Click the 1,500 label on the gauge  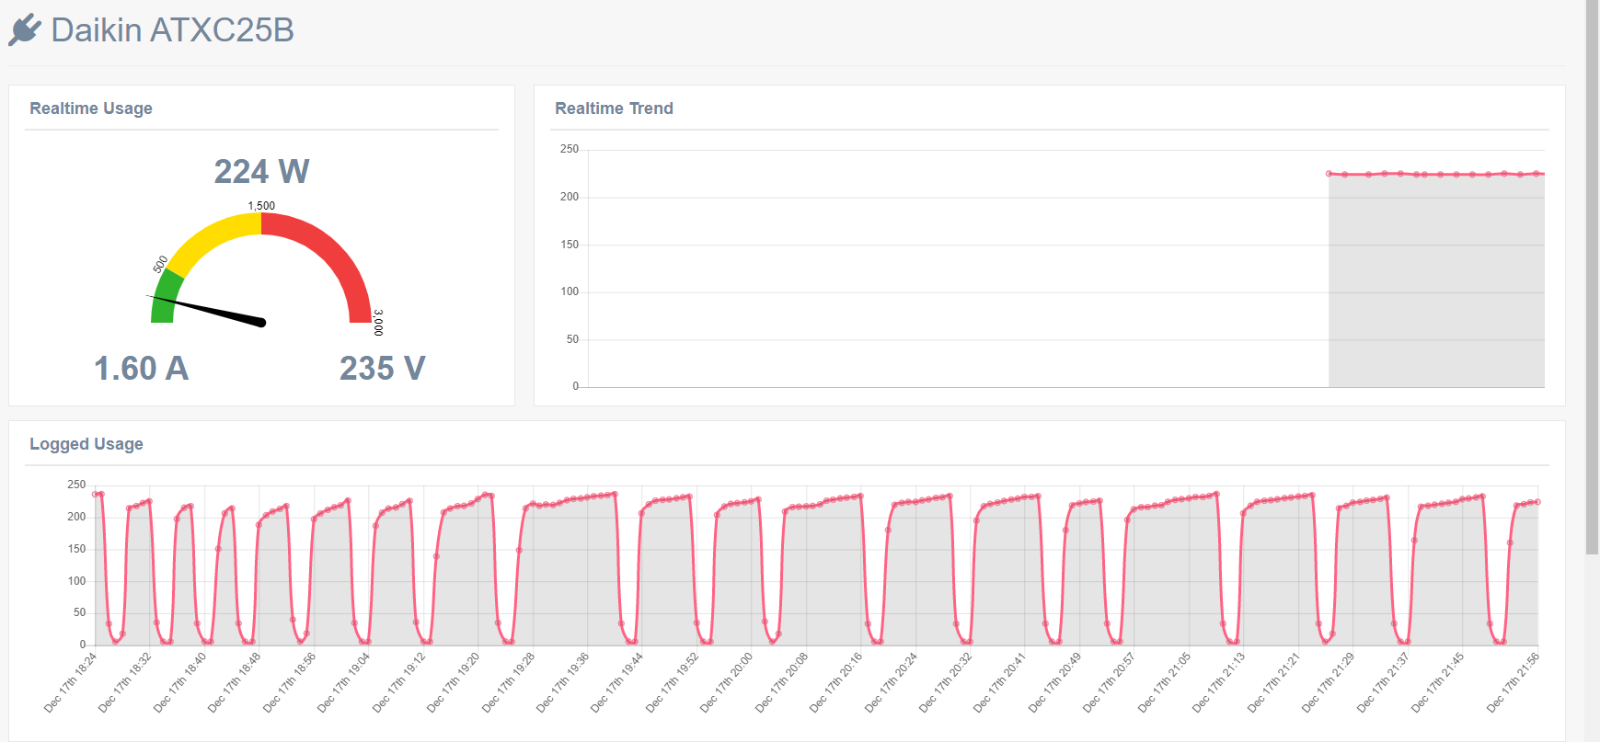261,206
